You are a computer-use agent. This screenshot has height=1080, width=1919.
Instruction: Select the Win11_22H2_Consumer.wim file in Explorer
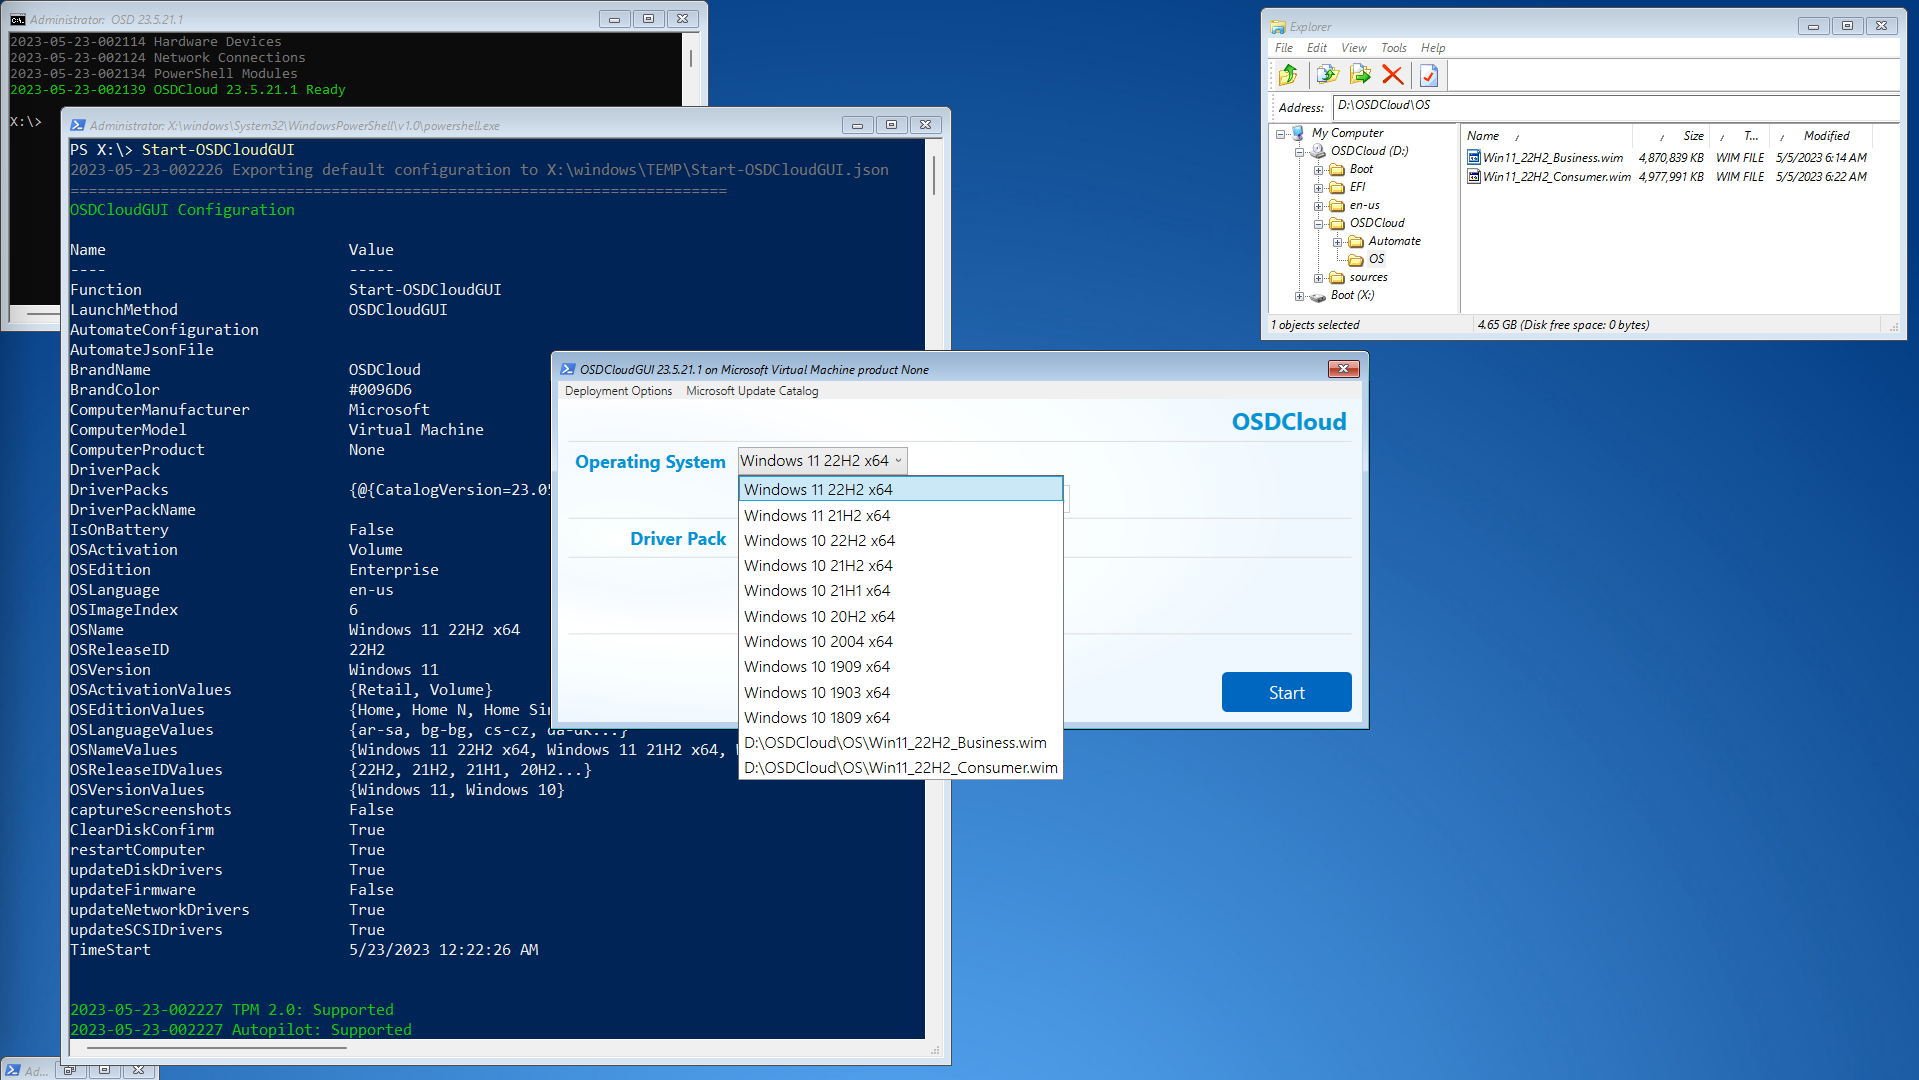1556,177
